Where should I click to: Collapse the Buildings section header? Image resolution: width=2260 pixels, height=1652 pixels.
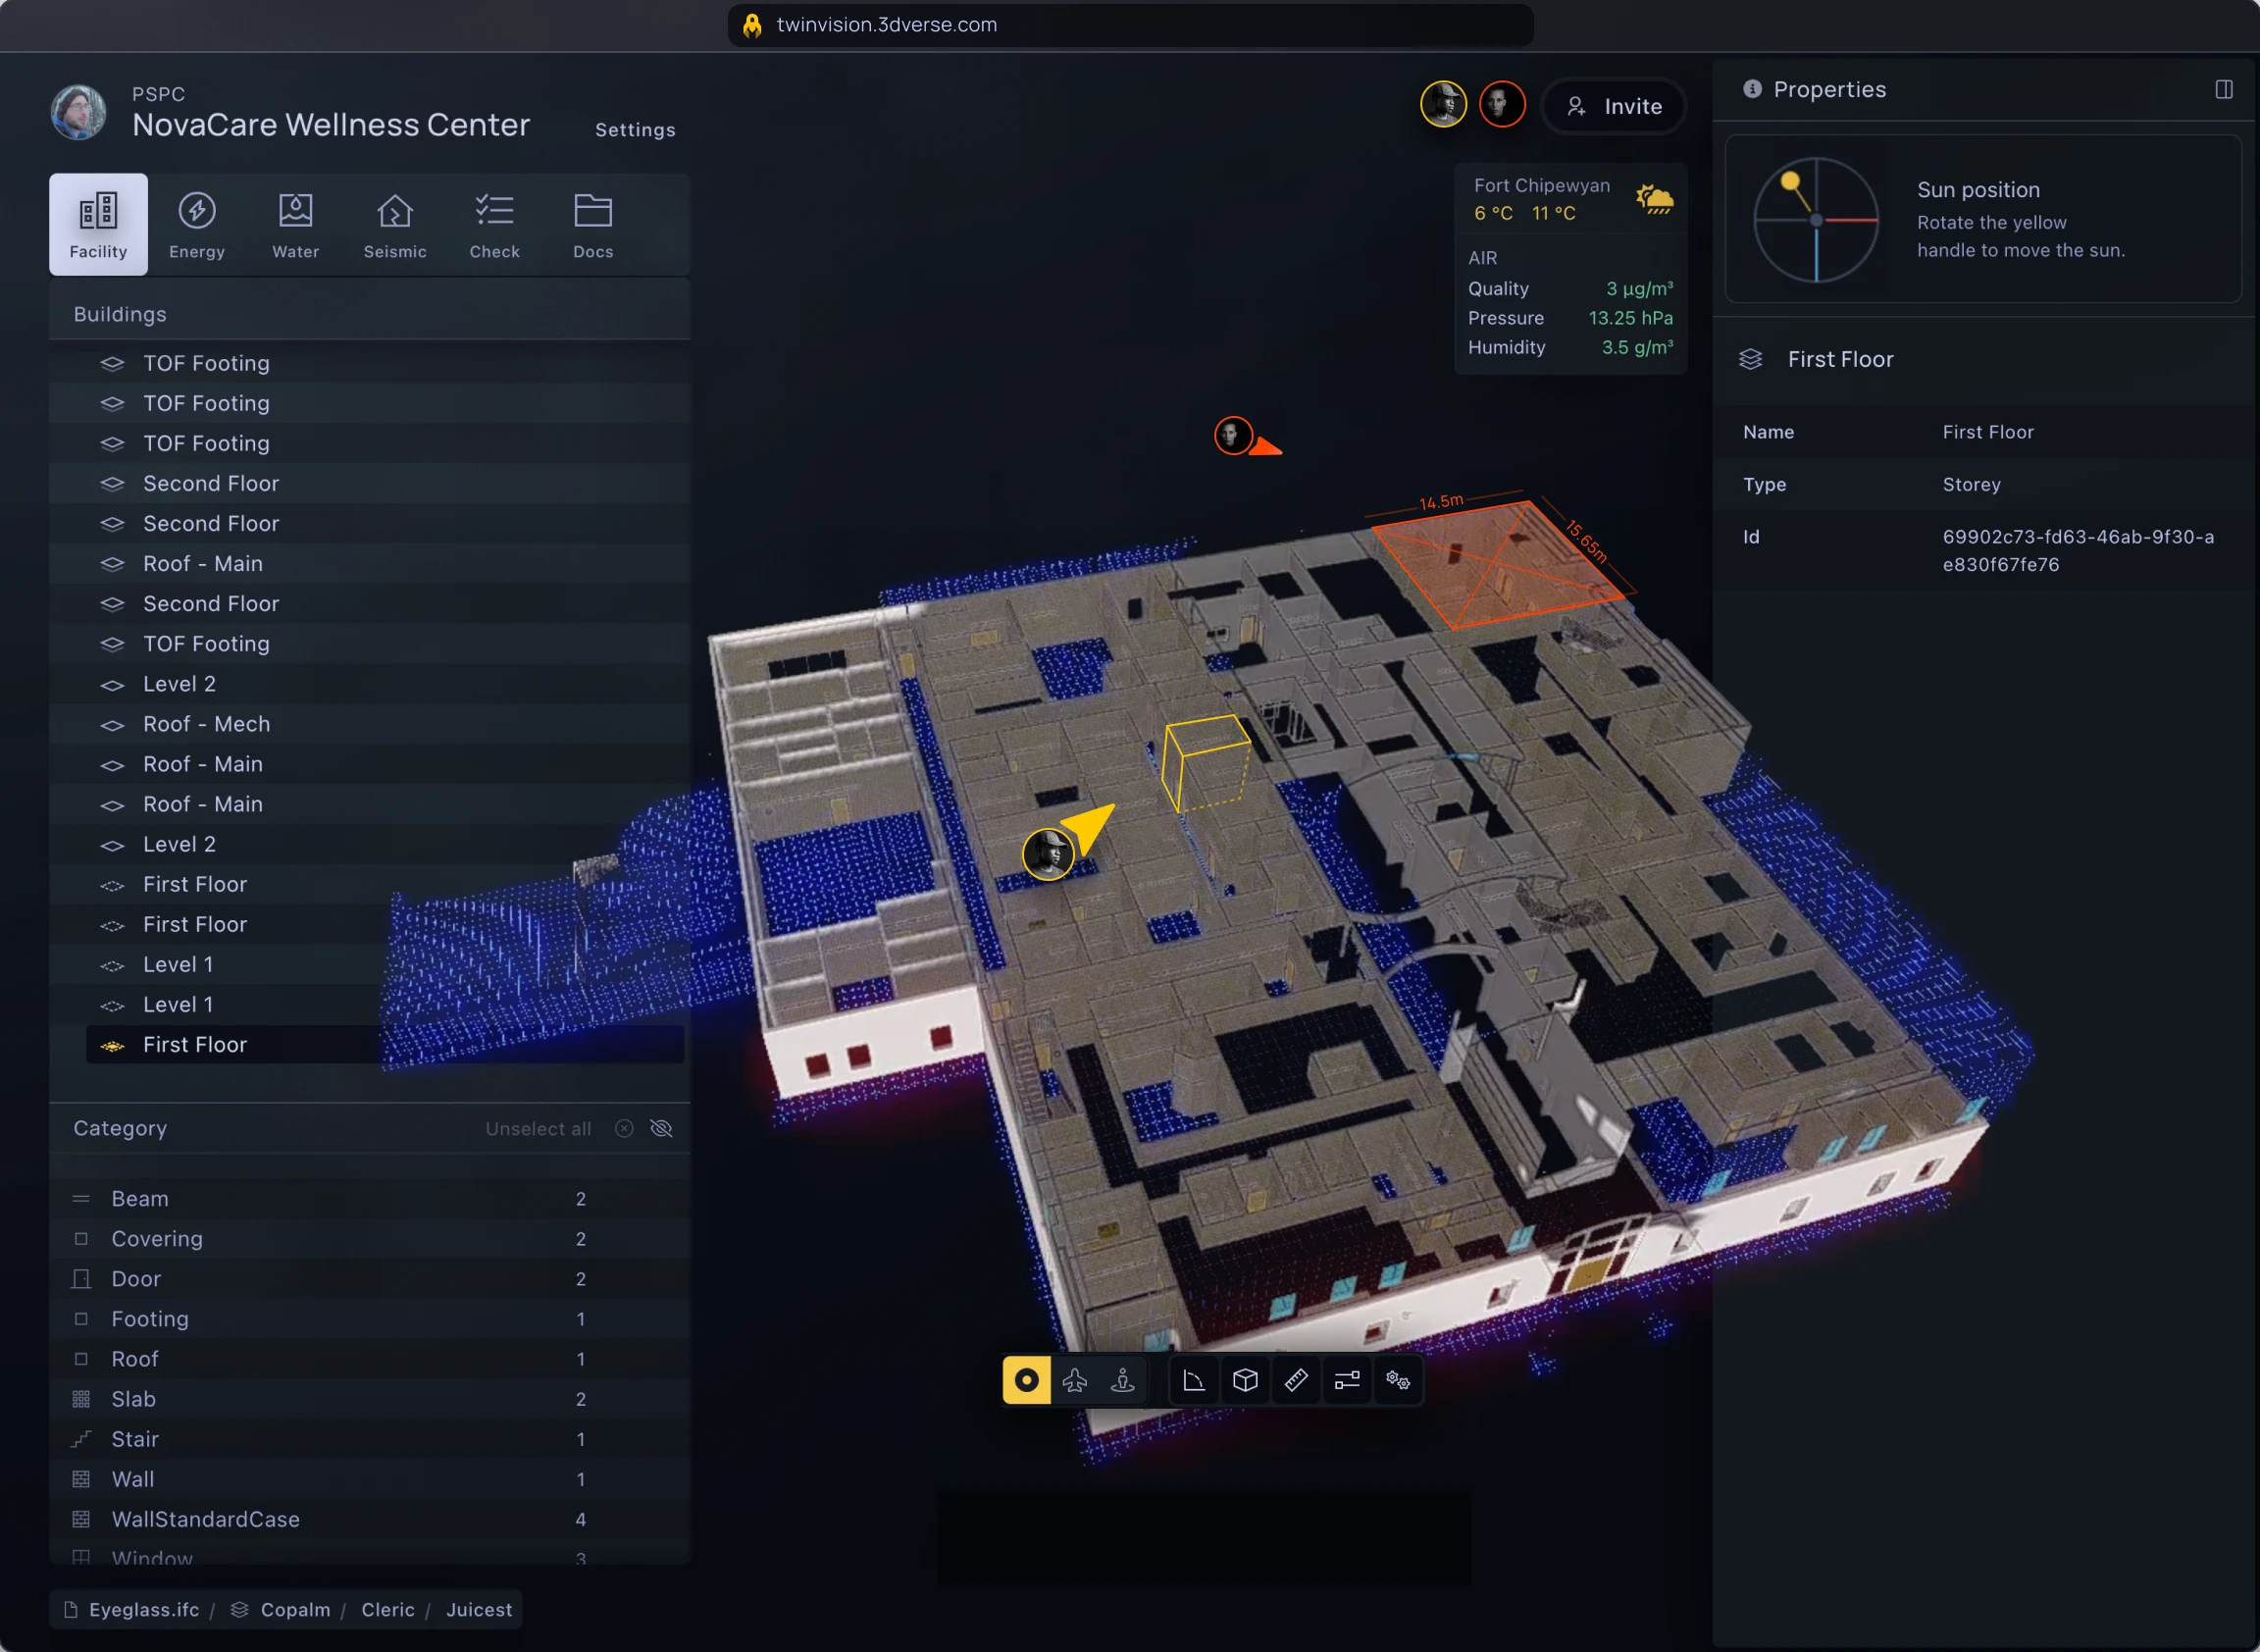[x=119, y=313]
